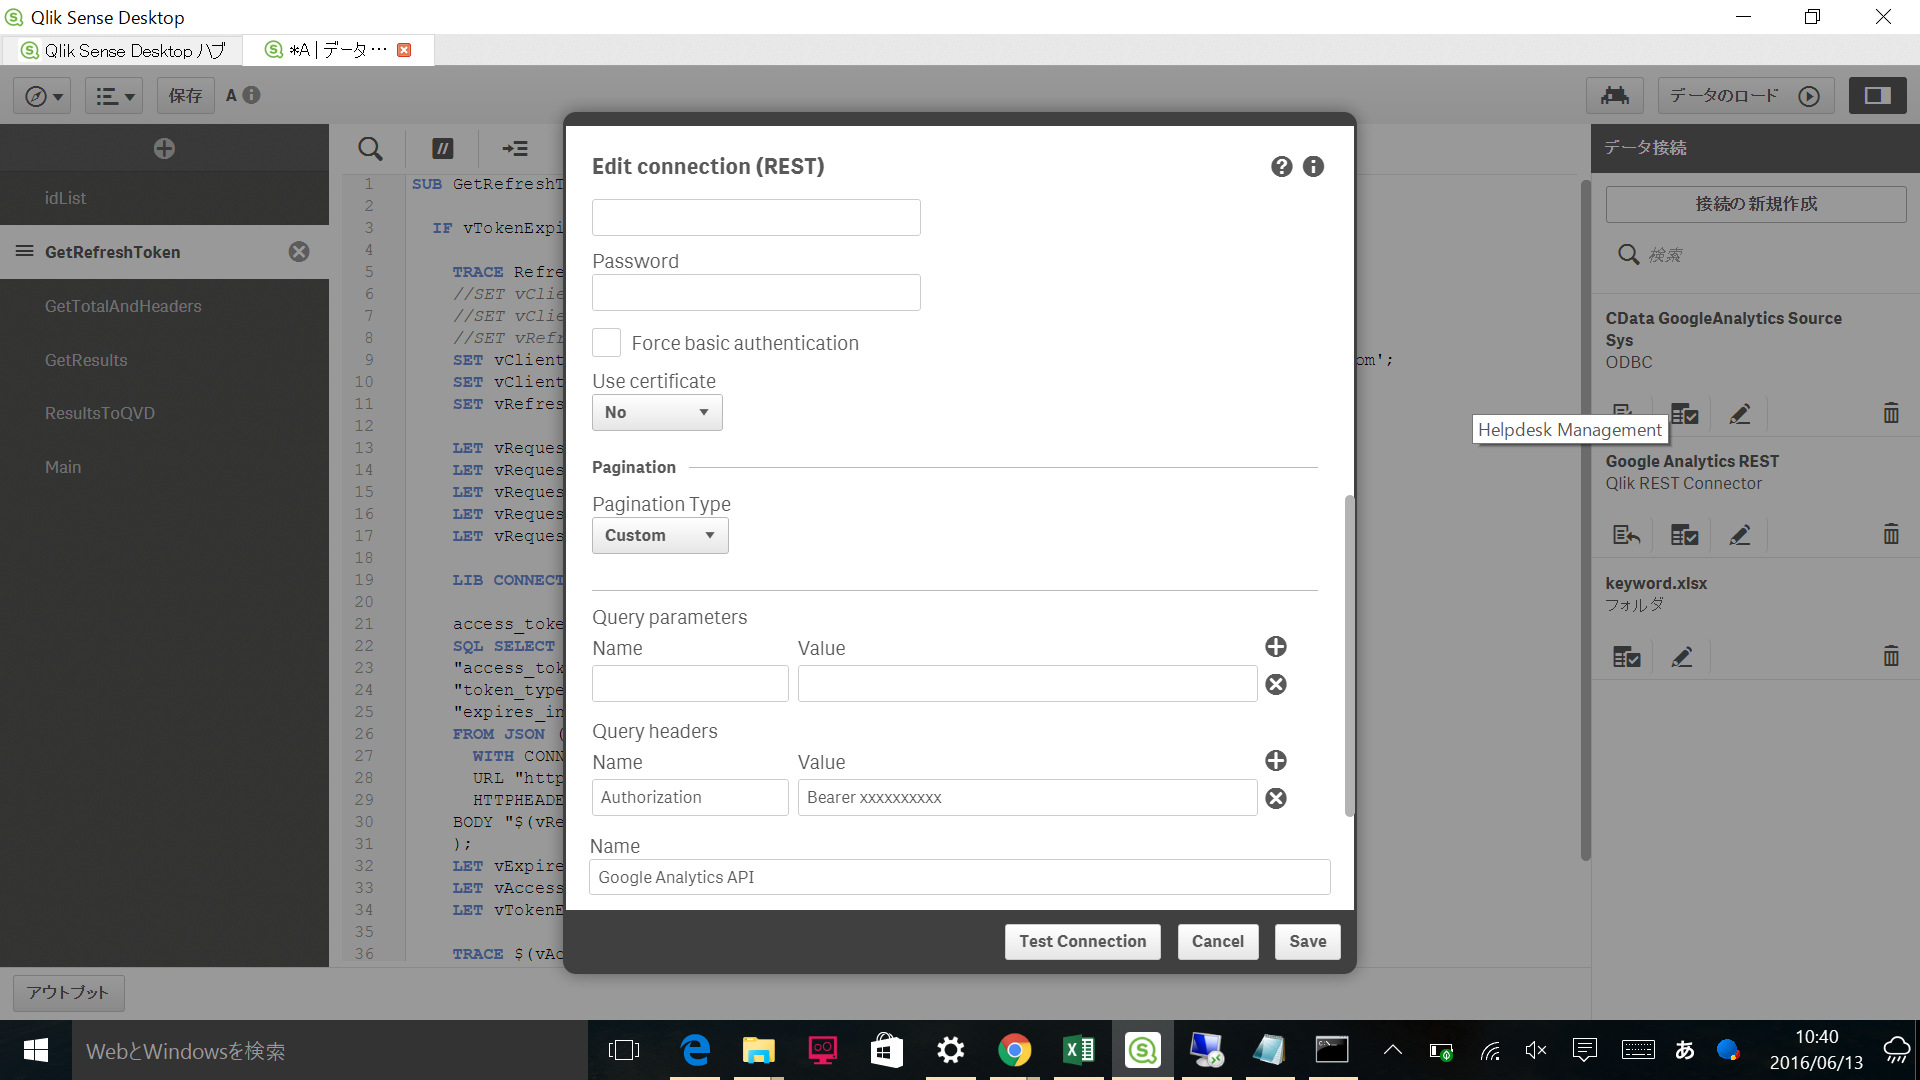
Task: Edit the Google Analytics REST connection
Action: pyautogui.click(x=1739, y=535)
